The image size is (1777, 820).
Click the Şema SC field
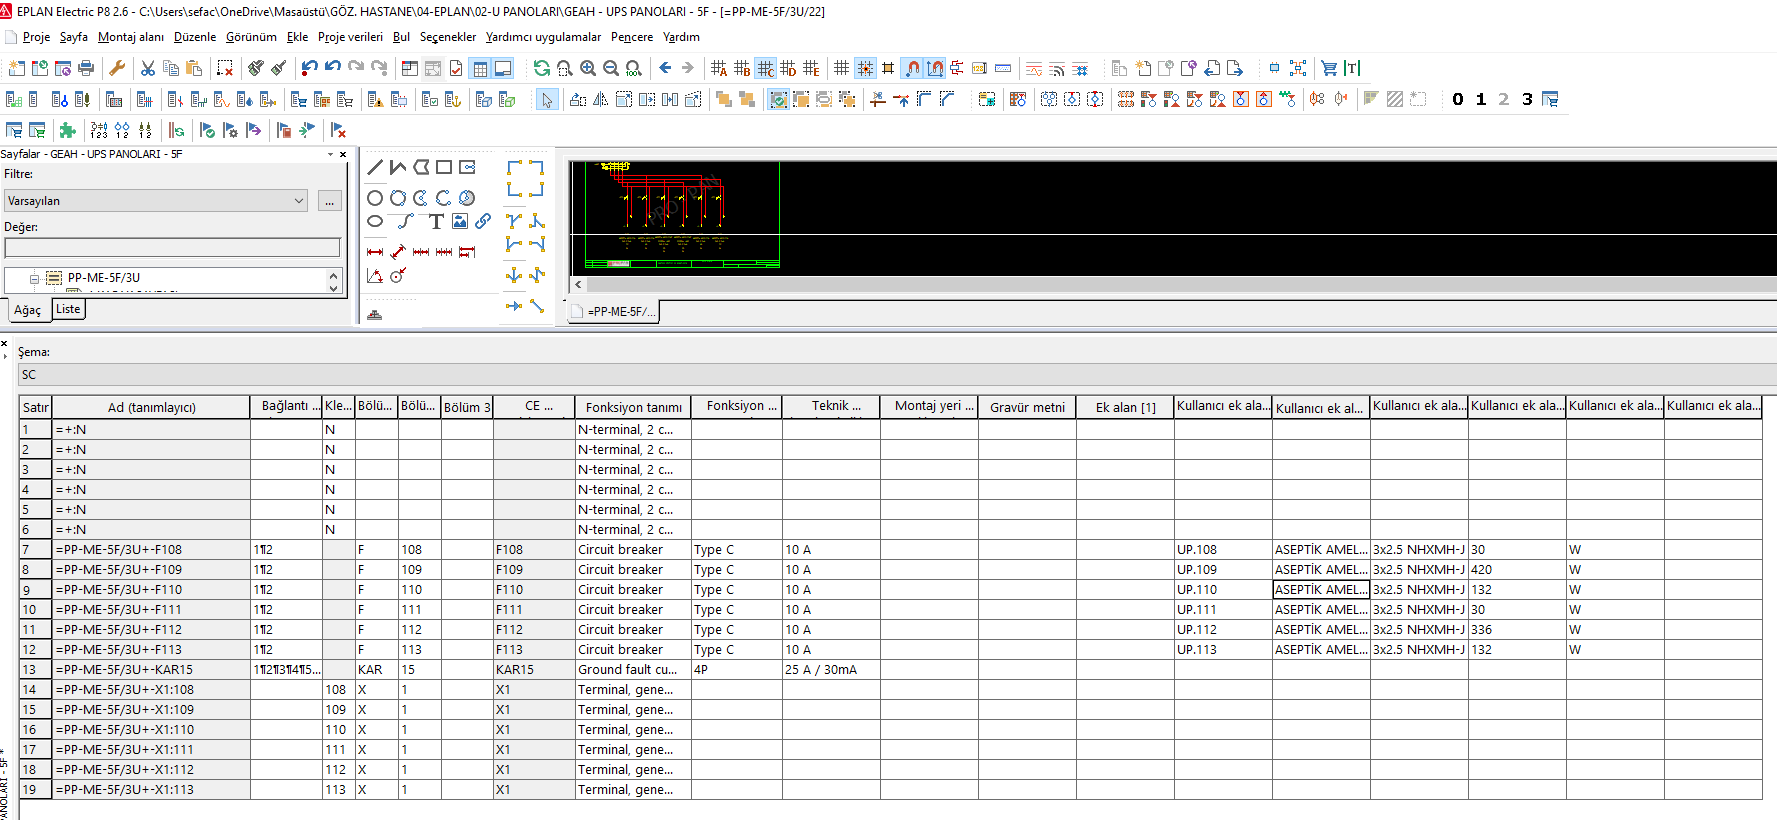(x=897, y=375)
